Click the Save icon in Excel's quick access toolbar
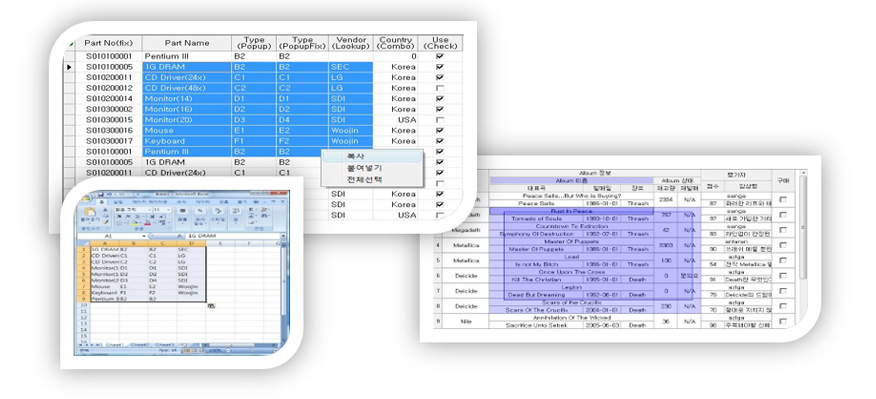The width and height of the screenshot is (876, 399). point(101,194)
